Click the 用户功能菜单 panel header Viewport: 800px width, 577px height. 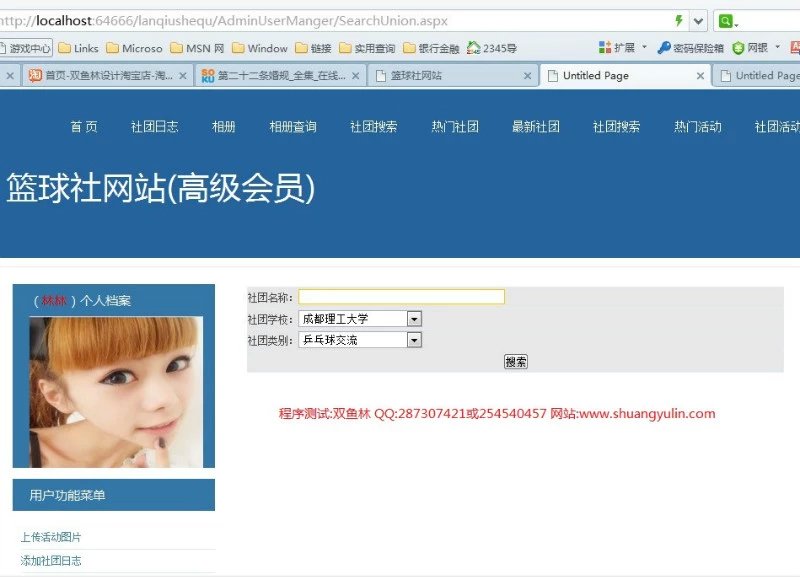pyautogui.click(x=114, y=495)
